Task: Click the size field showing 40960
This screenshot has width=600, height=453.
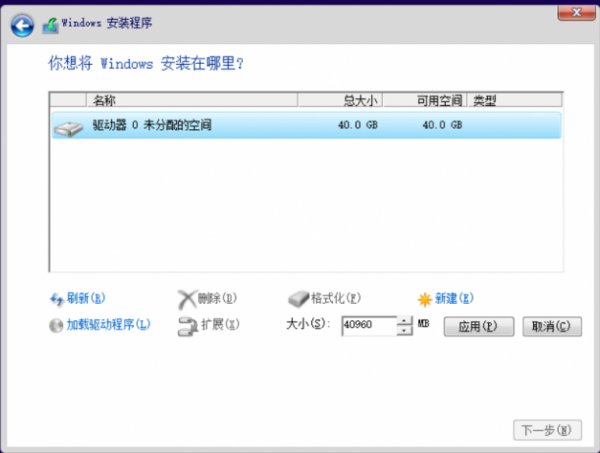Action: pyautogui.click(x=369, y=326)
